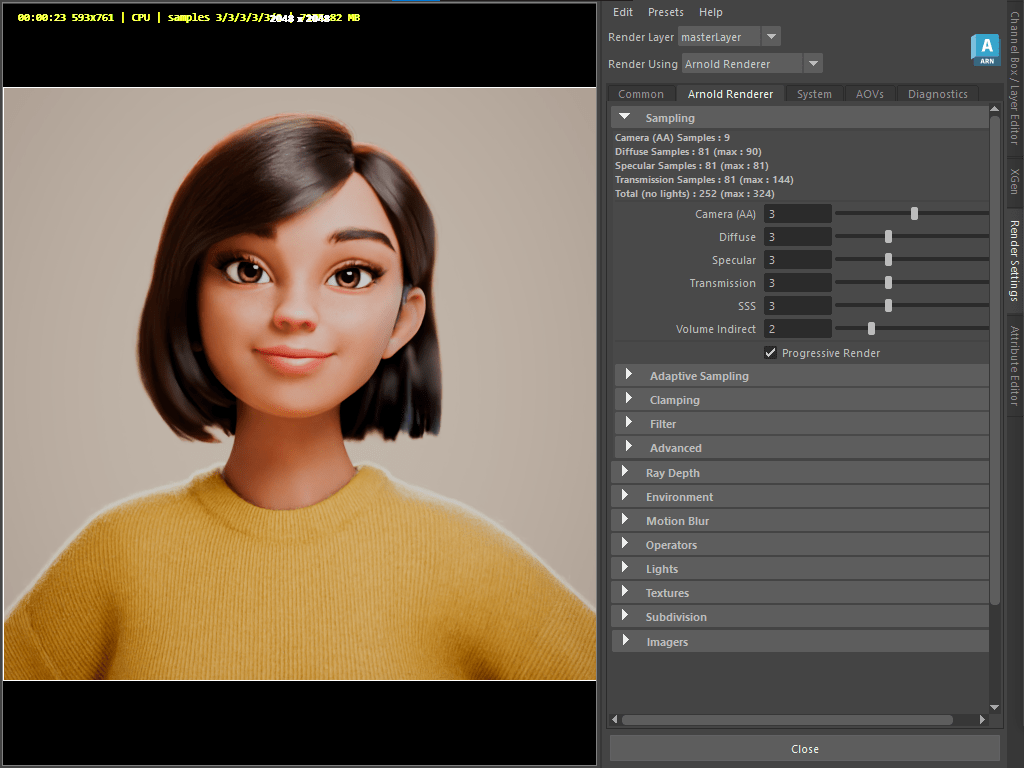Click the rendered character image preview
This screenshot has width=1024, height=768.
point(300,384)
